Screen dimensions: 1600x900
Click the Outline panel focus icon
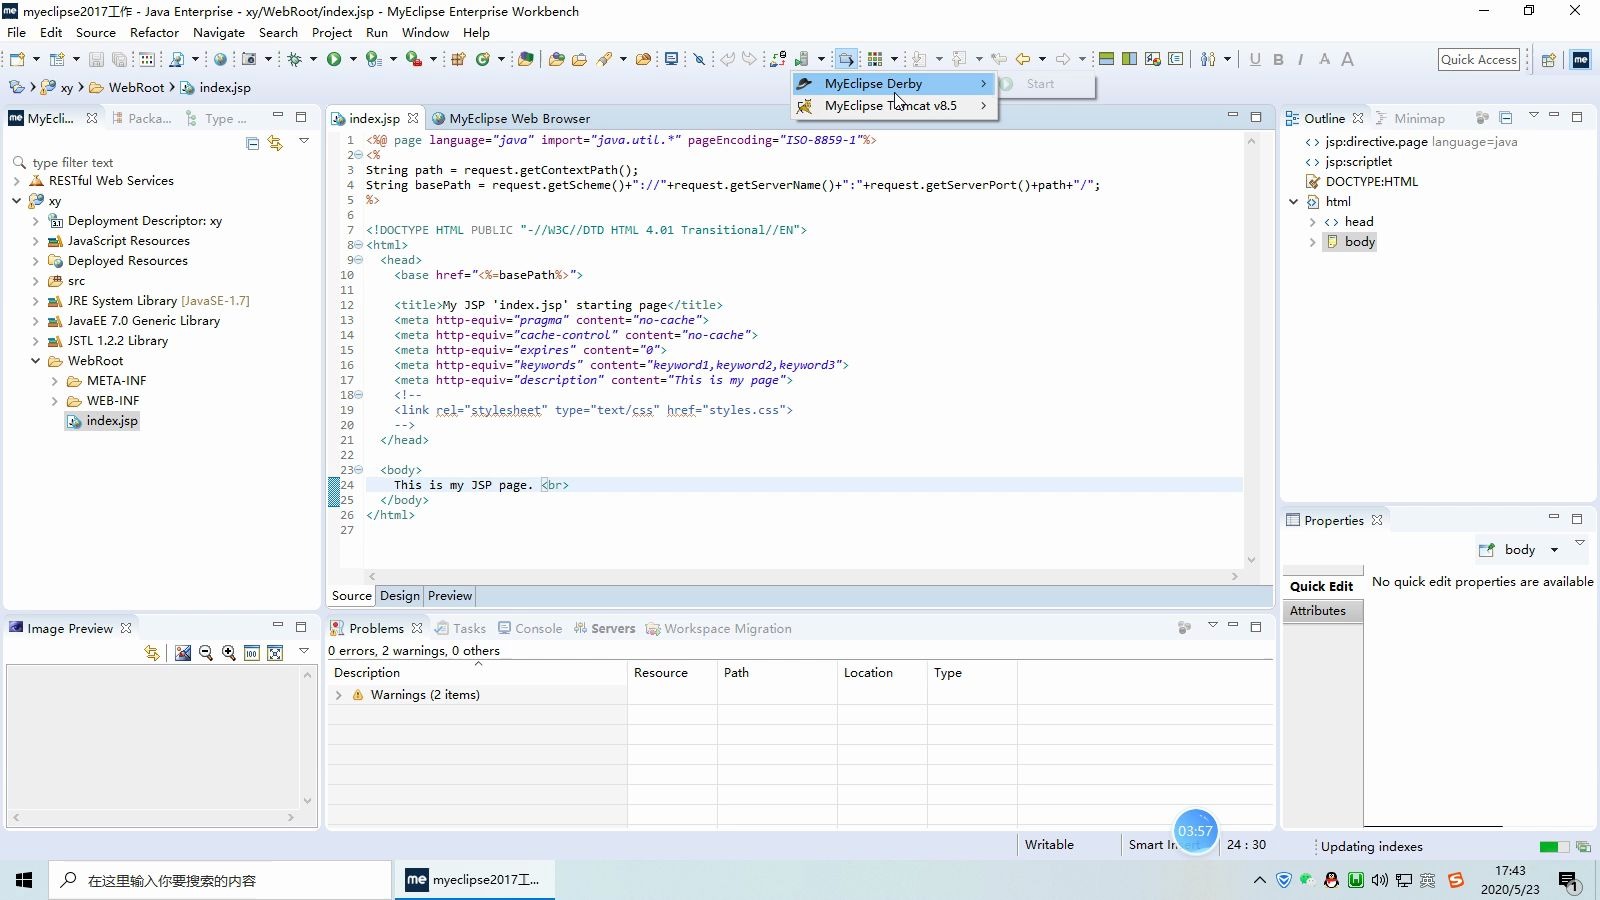coord(1483,118)
